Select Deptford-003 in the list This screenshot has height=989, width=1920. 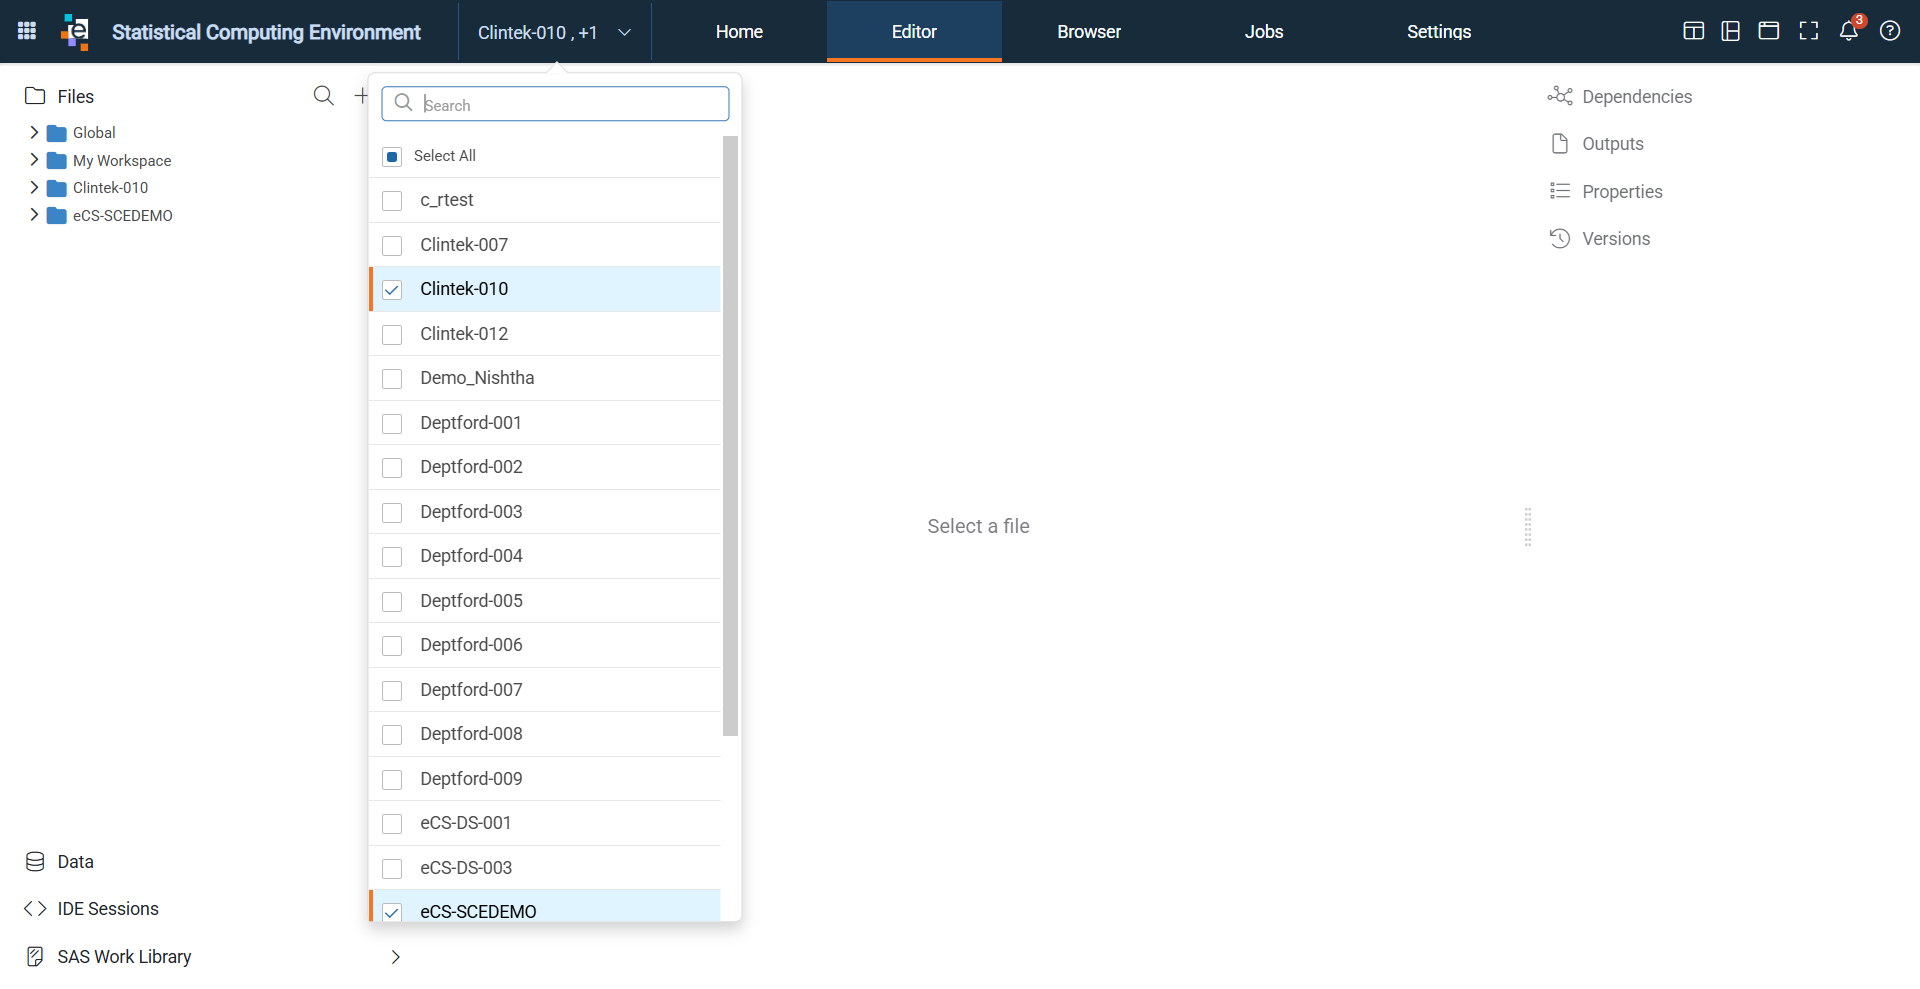tap(545, 512)
